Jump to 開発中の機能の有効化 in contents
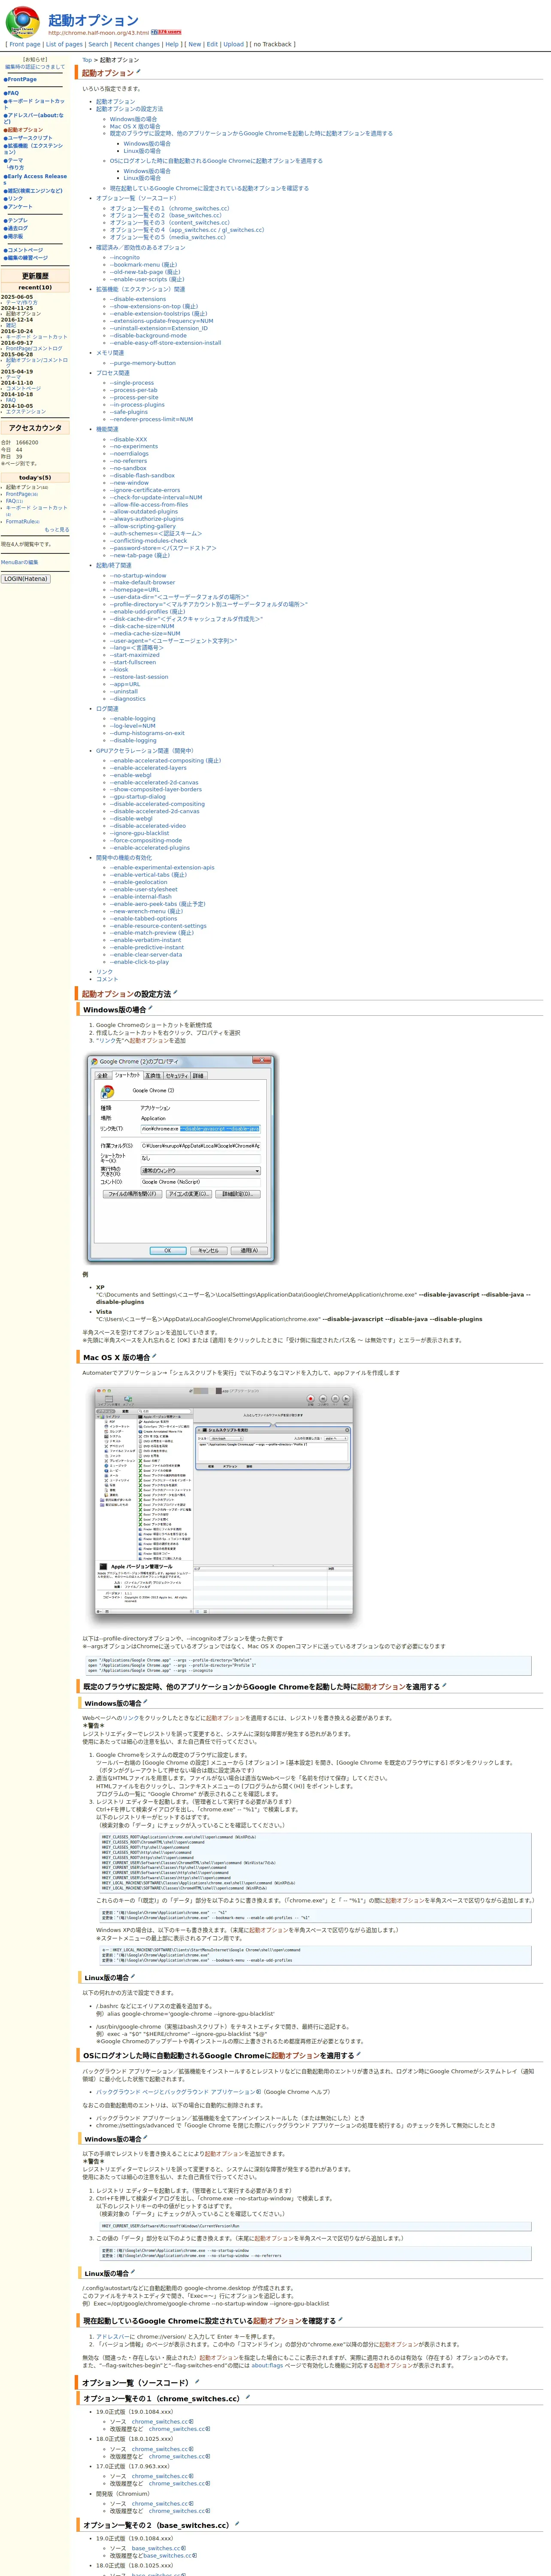This screenshot has height=2576, width=551. pyautogui.click(x=124, y=857)
